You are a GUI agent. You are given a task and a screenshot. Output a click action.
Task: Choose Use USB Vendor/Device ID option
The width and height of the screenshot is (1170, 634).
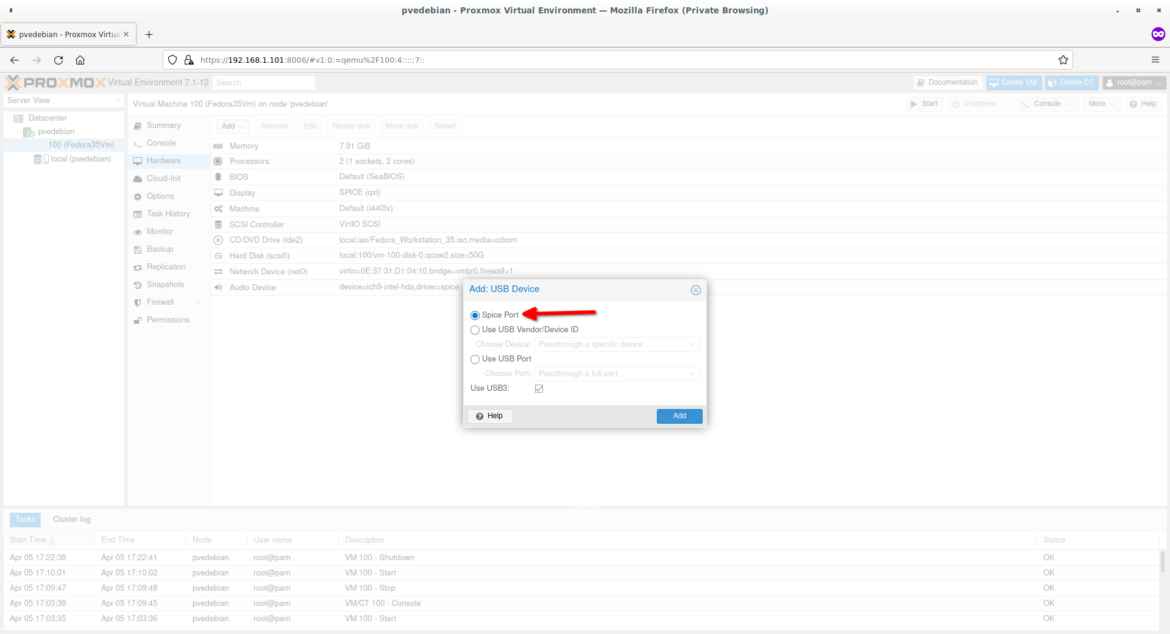475,329
